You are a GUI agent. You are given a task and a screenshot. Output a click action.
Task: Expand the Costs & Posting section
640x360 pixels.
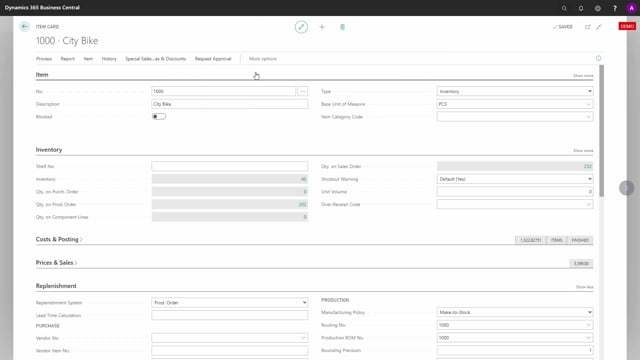(x=59, y=239)
